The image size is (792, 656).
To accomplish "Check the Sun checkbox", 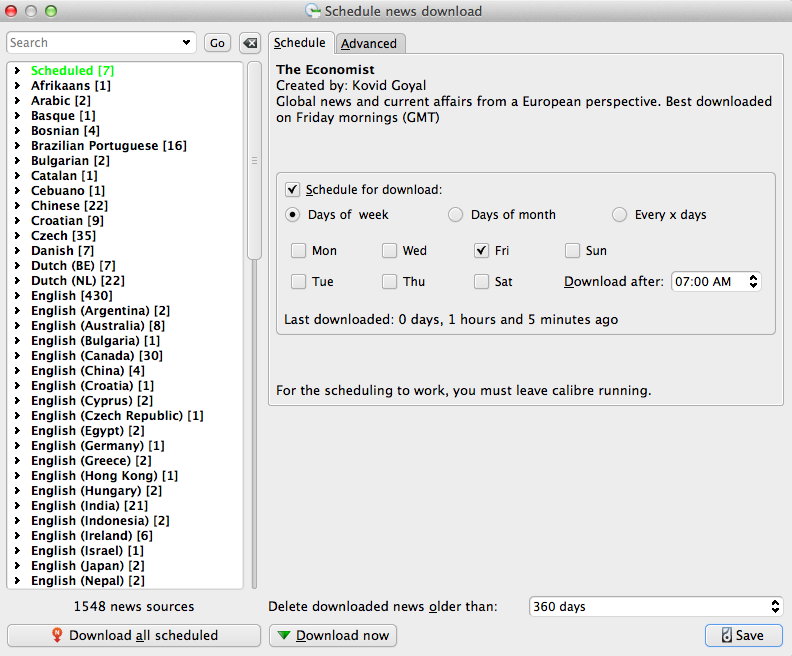I will (572, 250).
